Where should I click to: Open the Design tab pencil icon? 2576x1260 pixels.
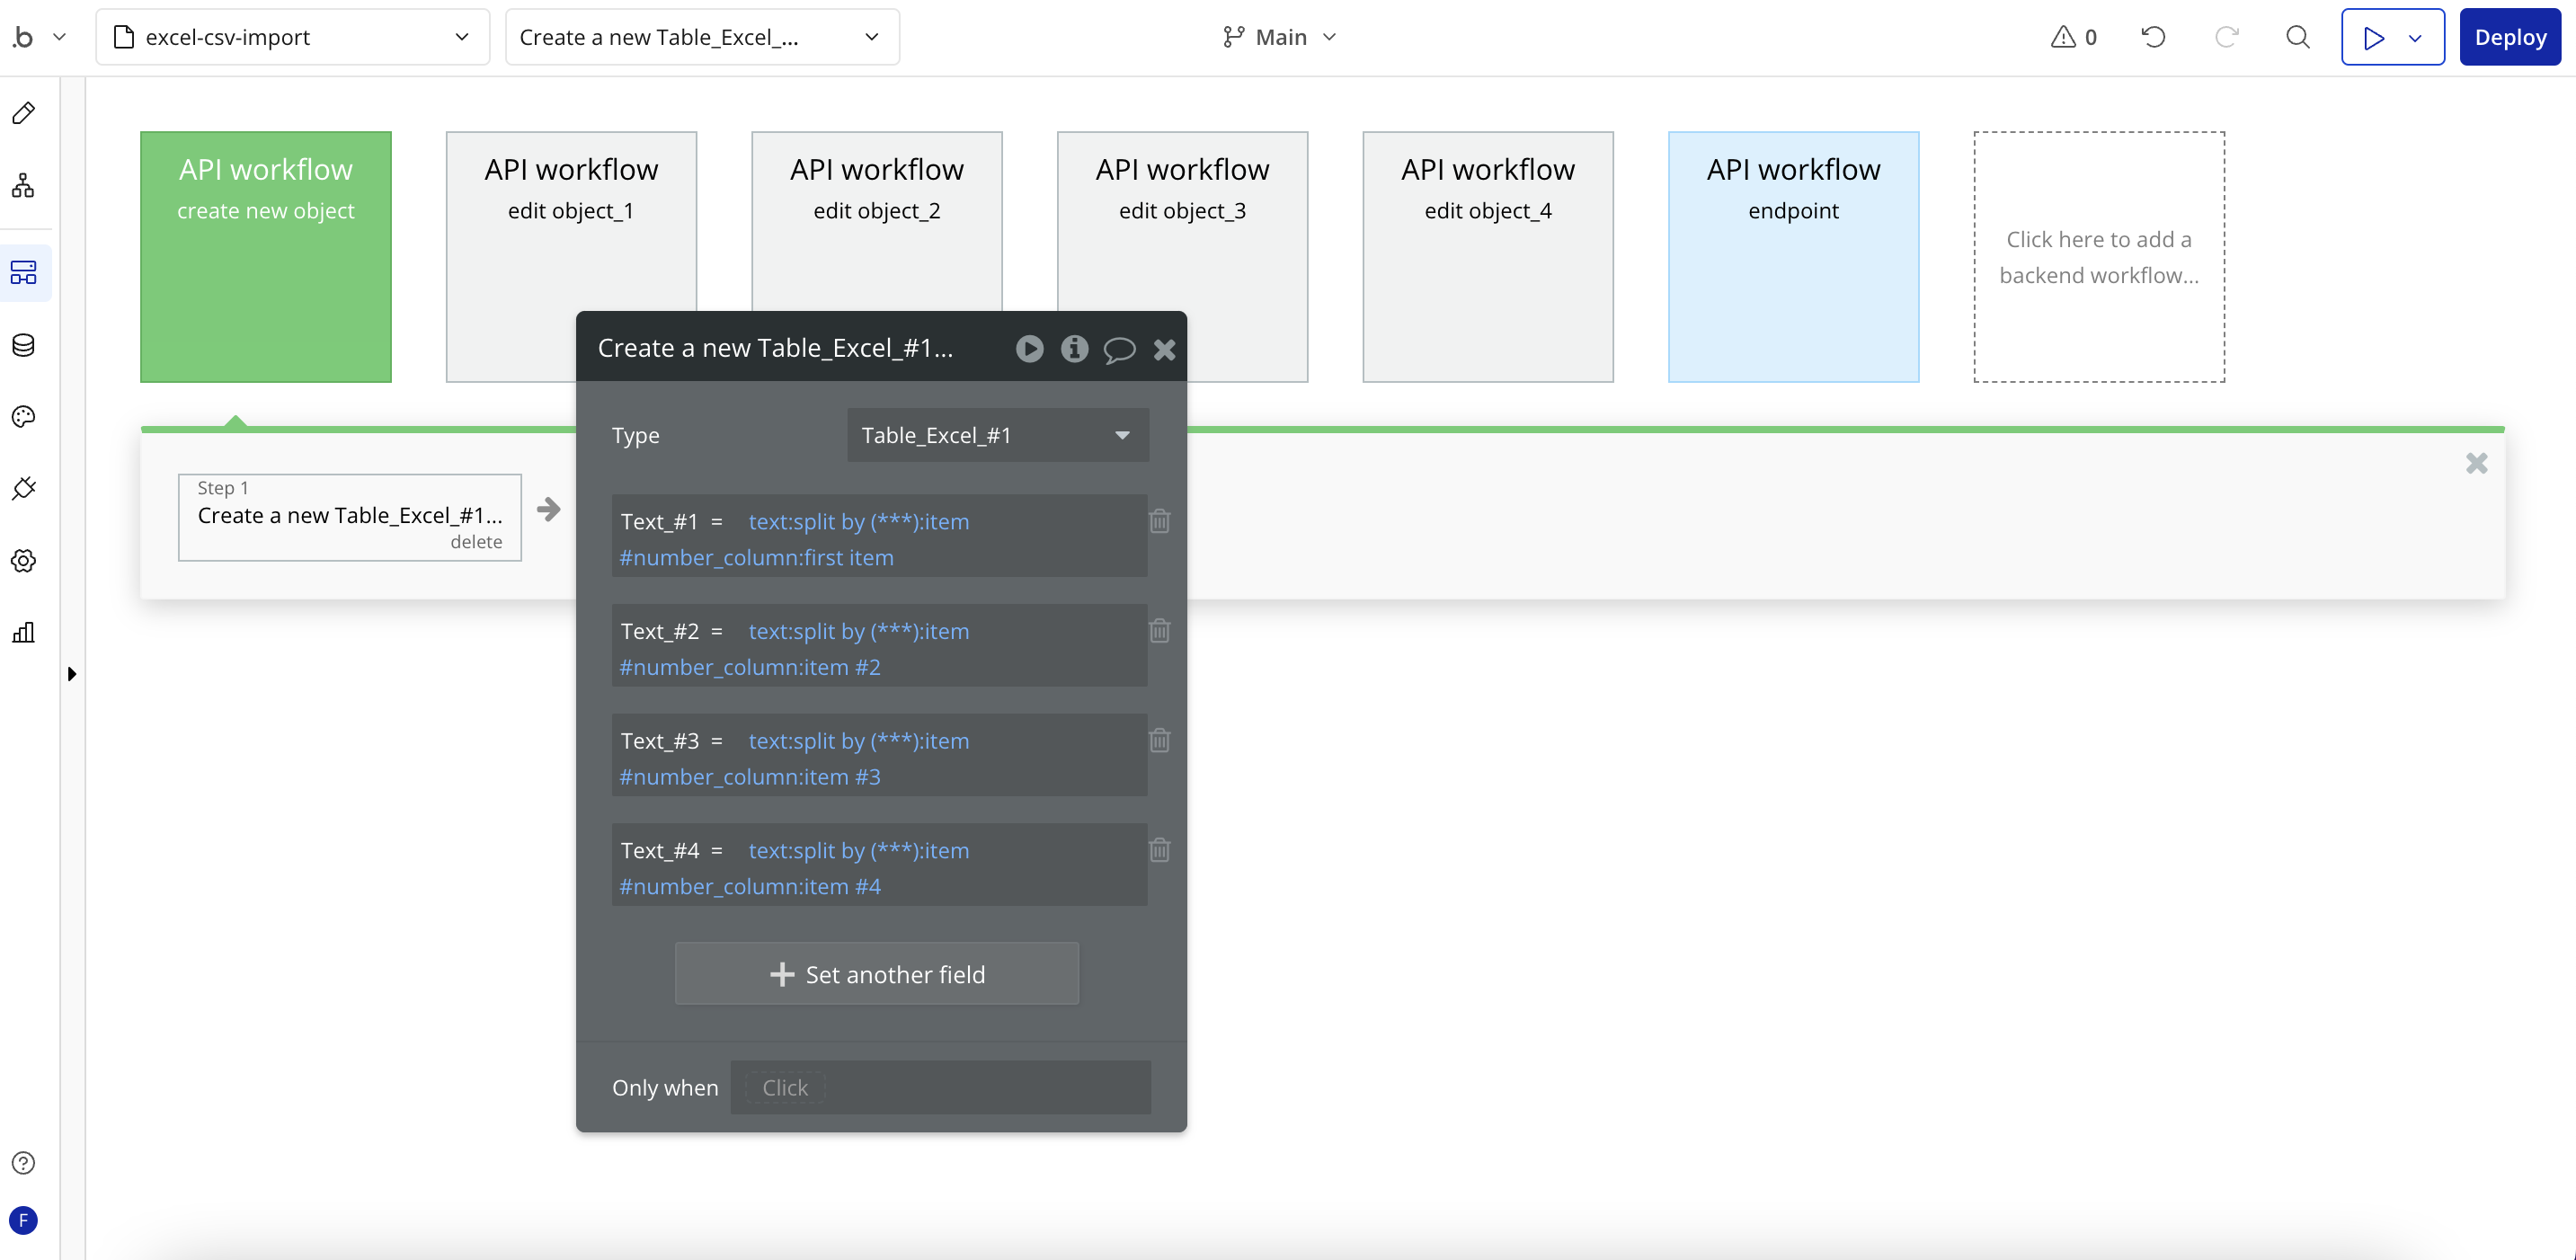tap(24, 113)
